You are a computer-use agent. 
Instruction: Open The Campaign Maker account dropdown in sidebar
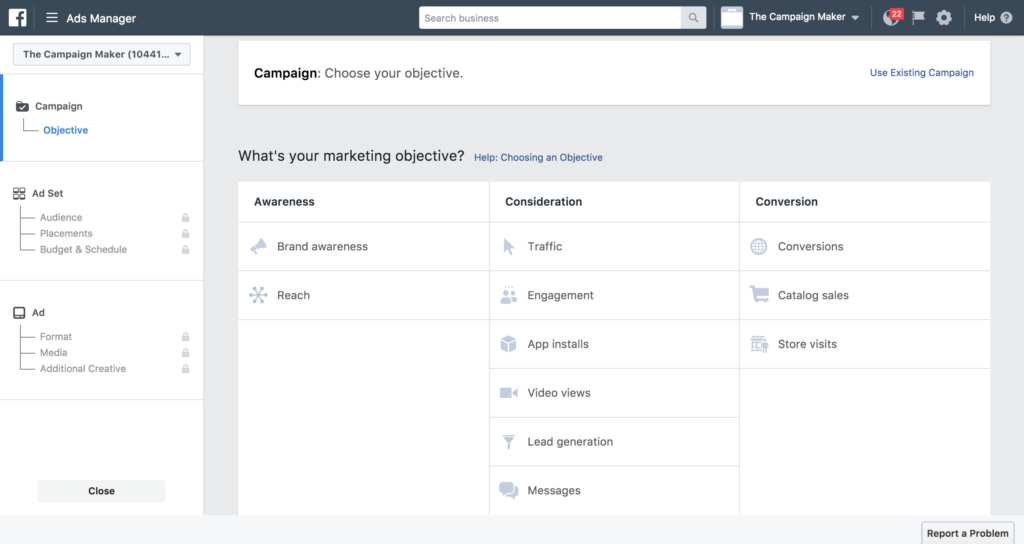[x=101, y=54]
